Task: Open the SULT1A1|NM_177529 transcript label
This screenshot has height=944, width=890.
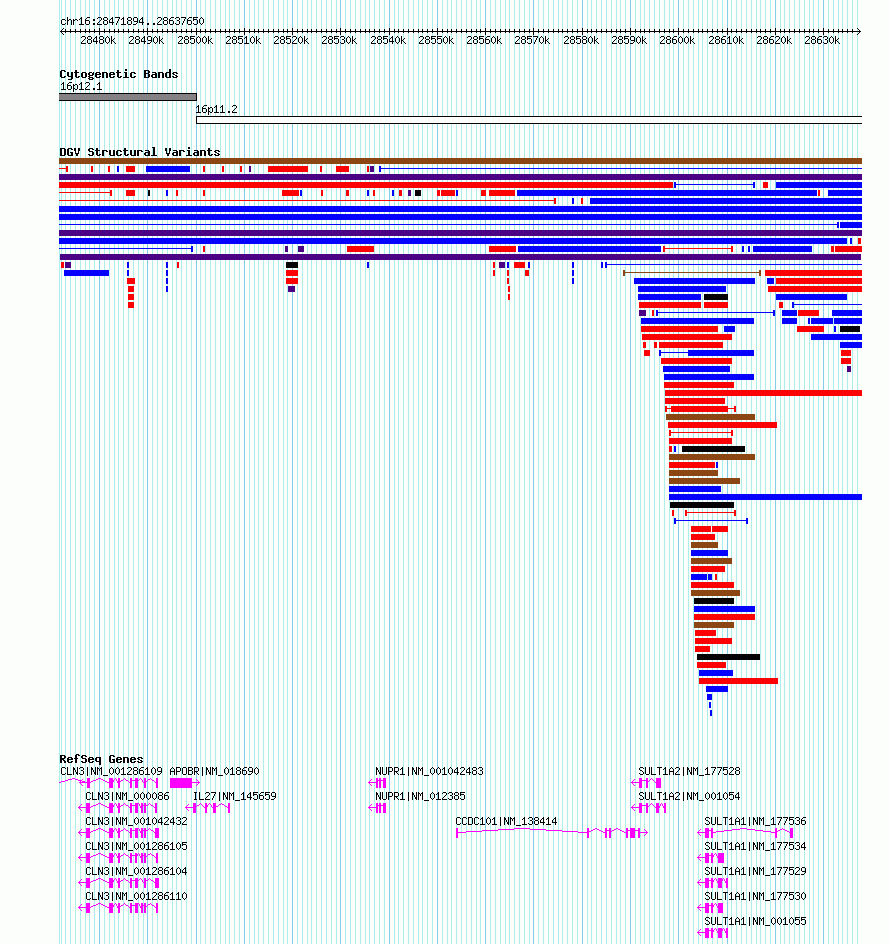Action: [755, 871]
